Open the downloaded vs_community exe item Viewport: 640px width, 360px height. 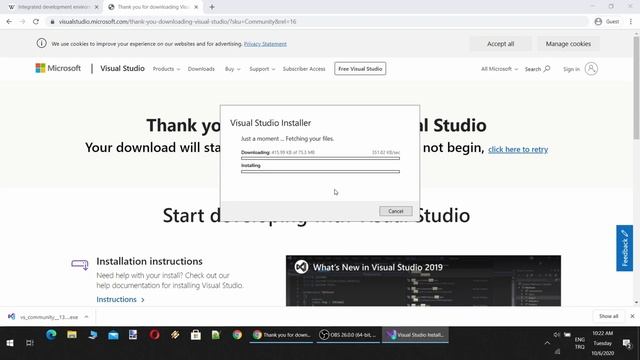pos(43,317)
